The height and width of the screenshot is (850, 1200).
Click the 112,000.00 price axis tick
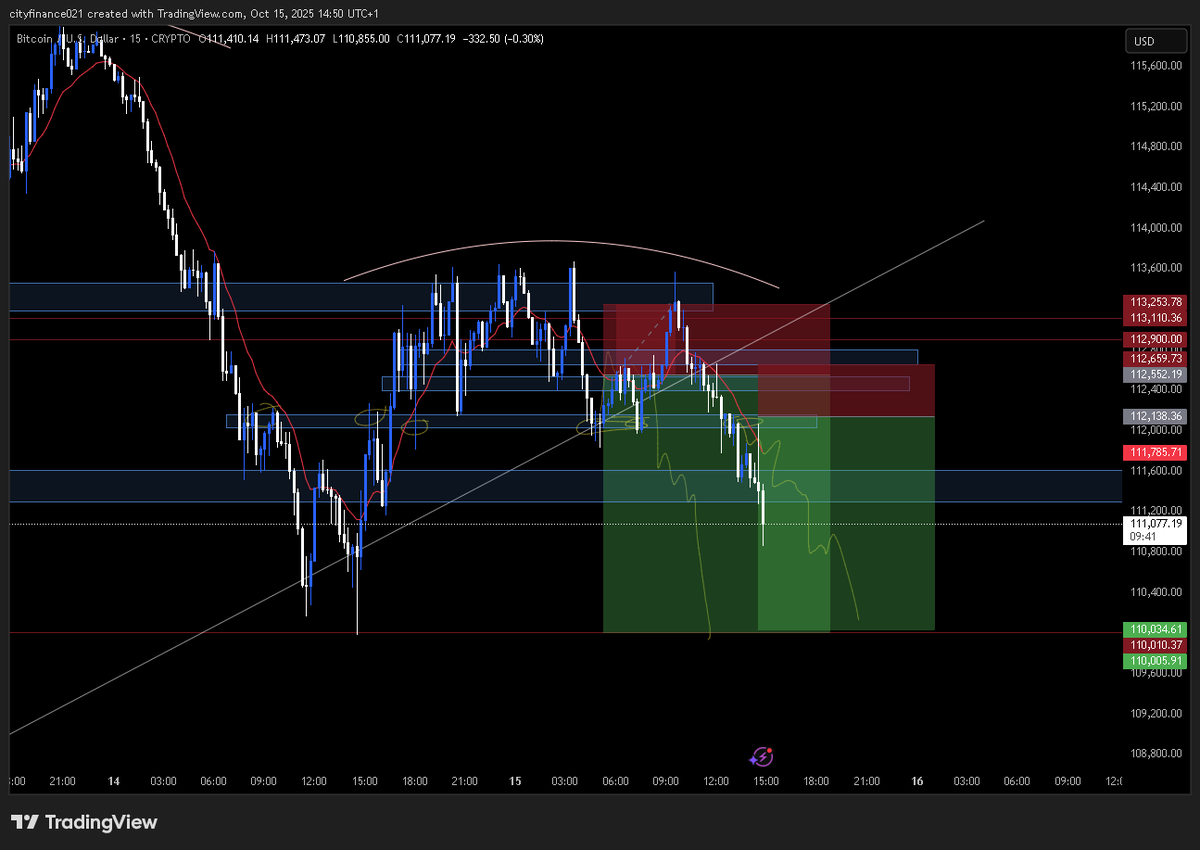(x=1156, y=430)
